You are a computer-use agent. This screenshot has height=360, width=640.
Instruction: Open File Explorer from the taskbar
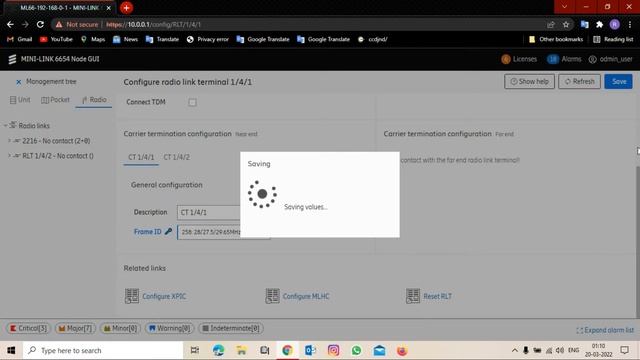242,350
